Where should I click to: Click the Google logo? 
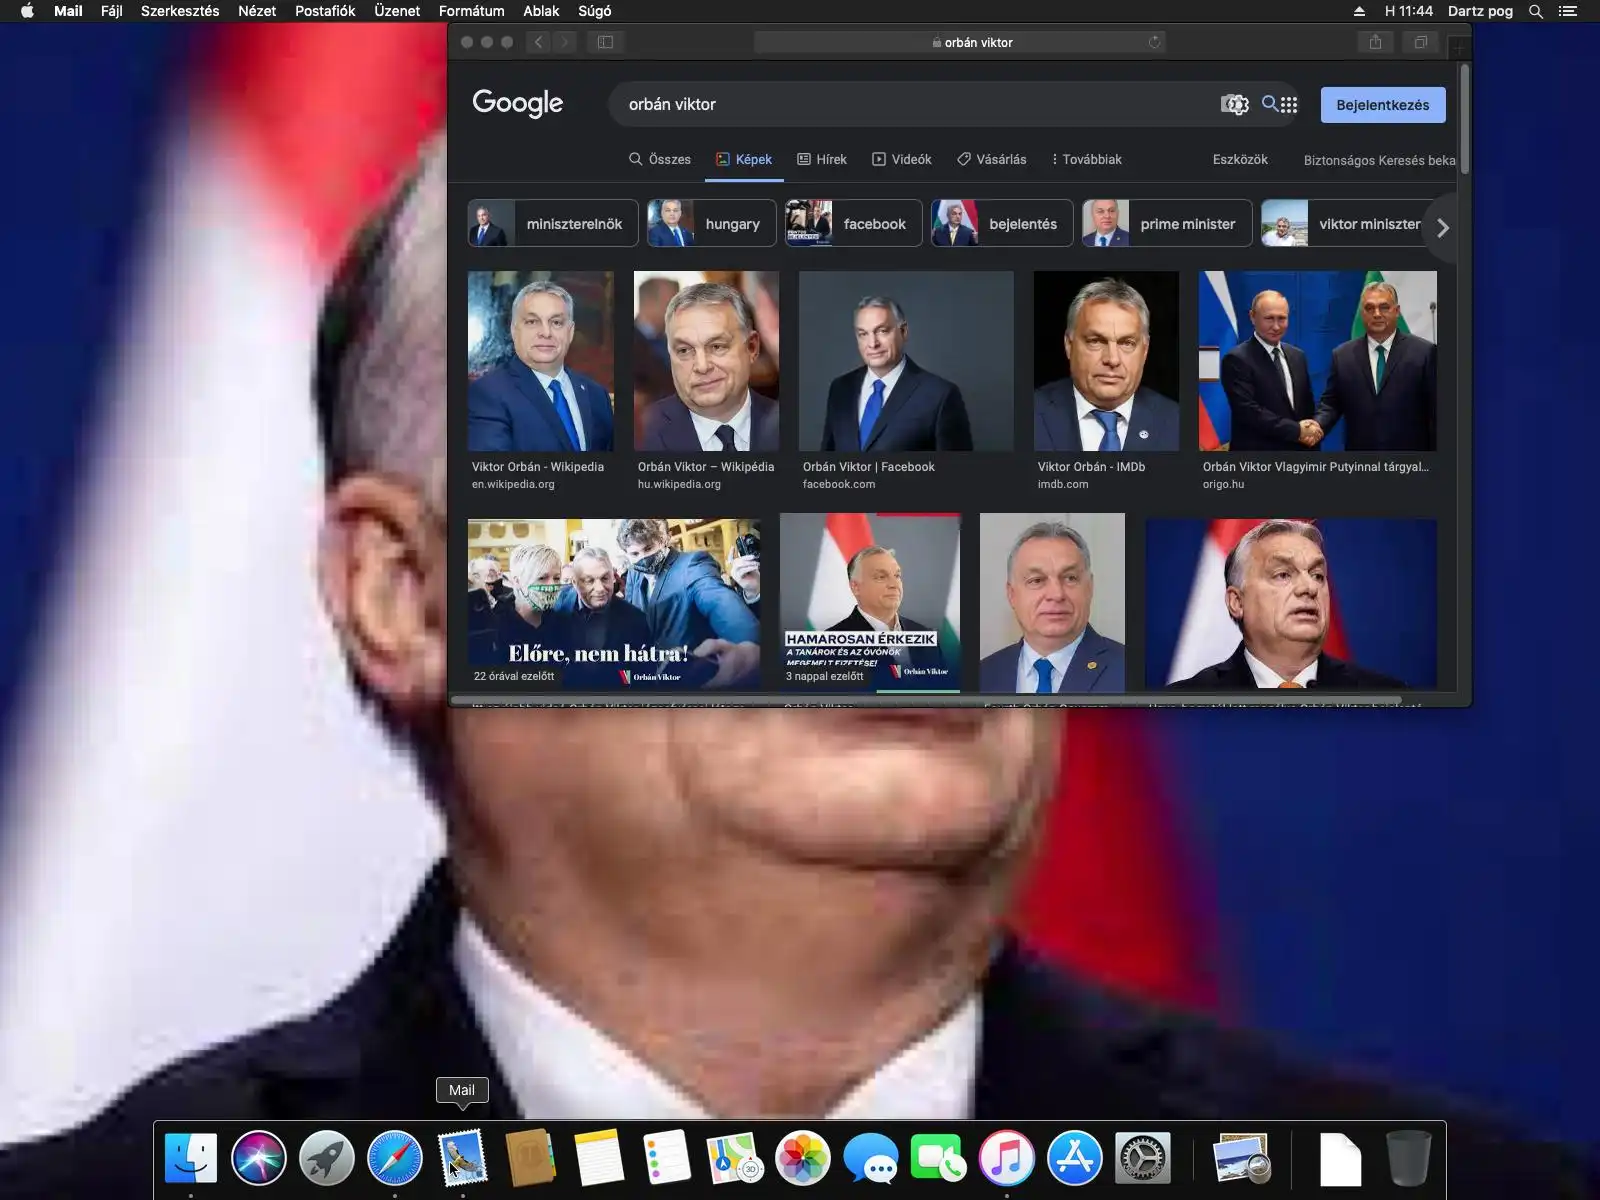[518, 103]
